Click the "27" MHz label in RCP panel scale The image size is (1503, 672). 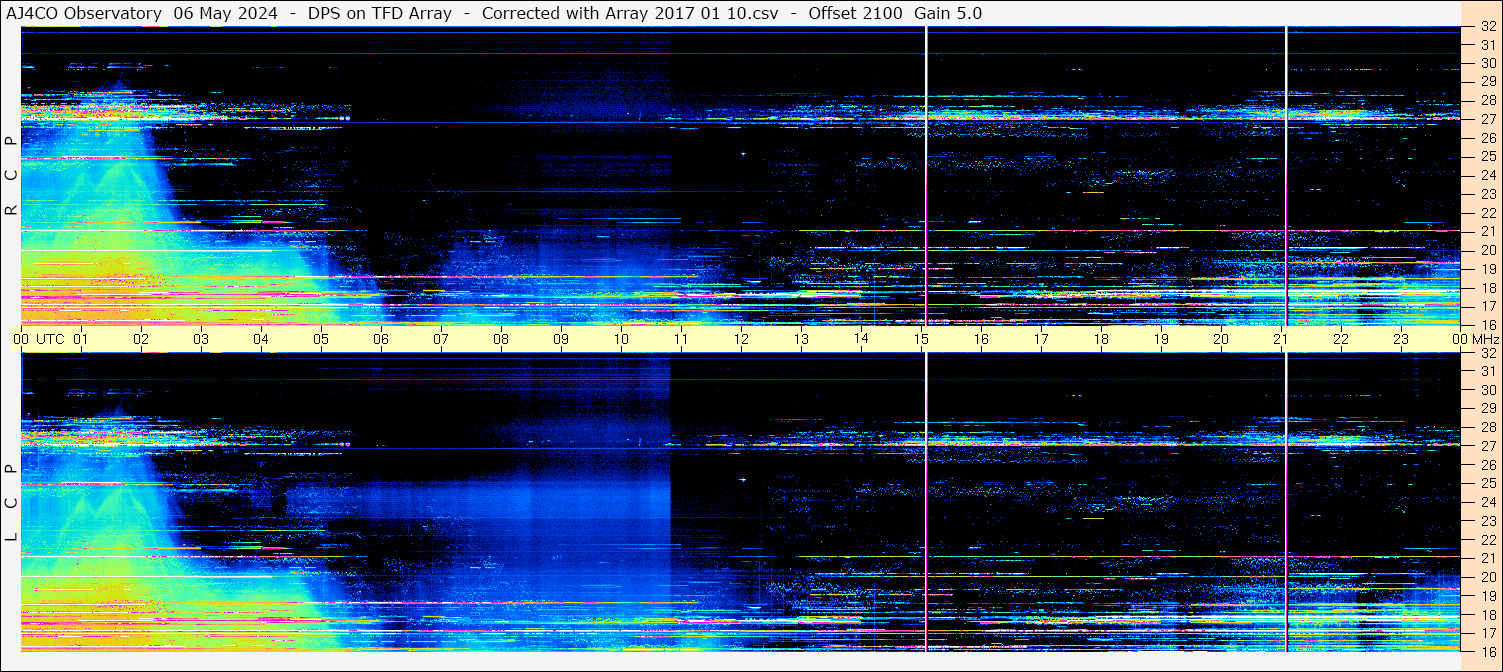click(1487, 119)
